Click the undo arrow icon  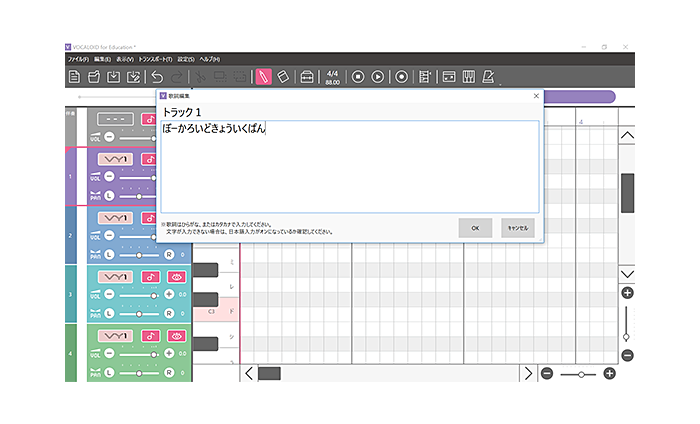coord(156,77)
